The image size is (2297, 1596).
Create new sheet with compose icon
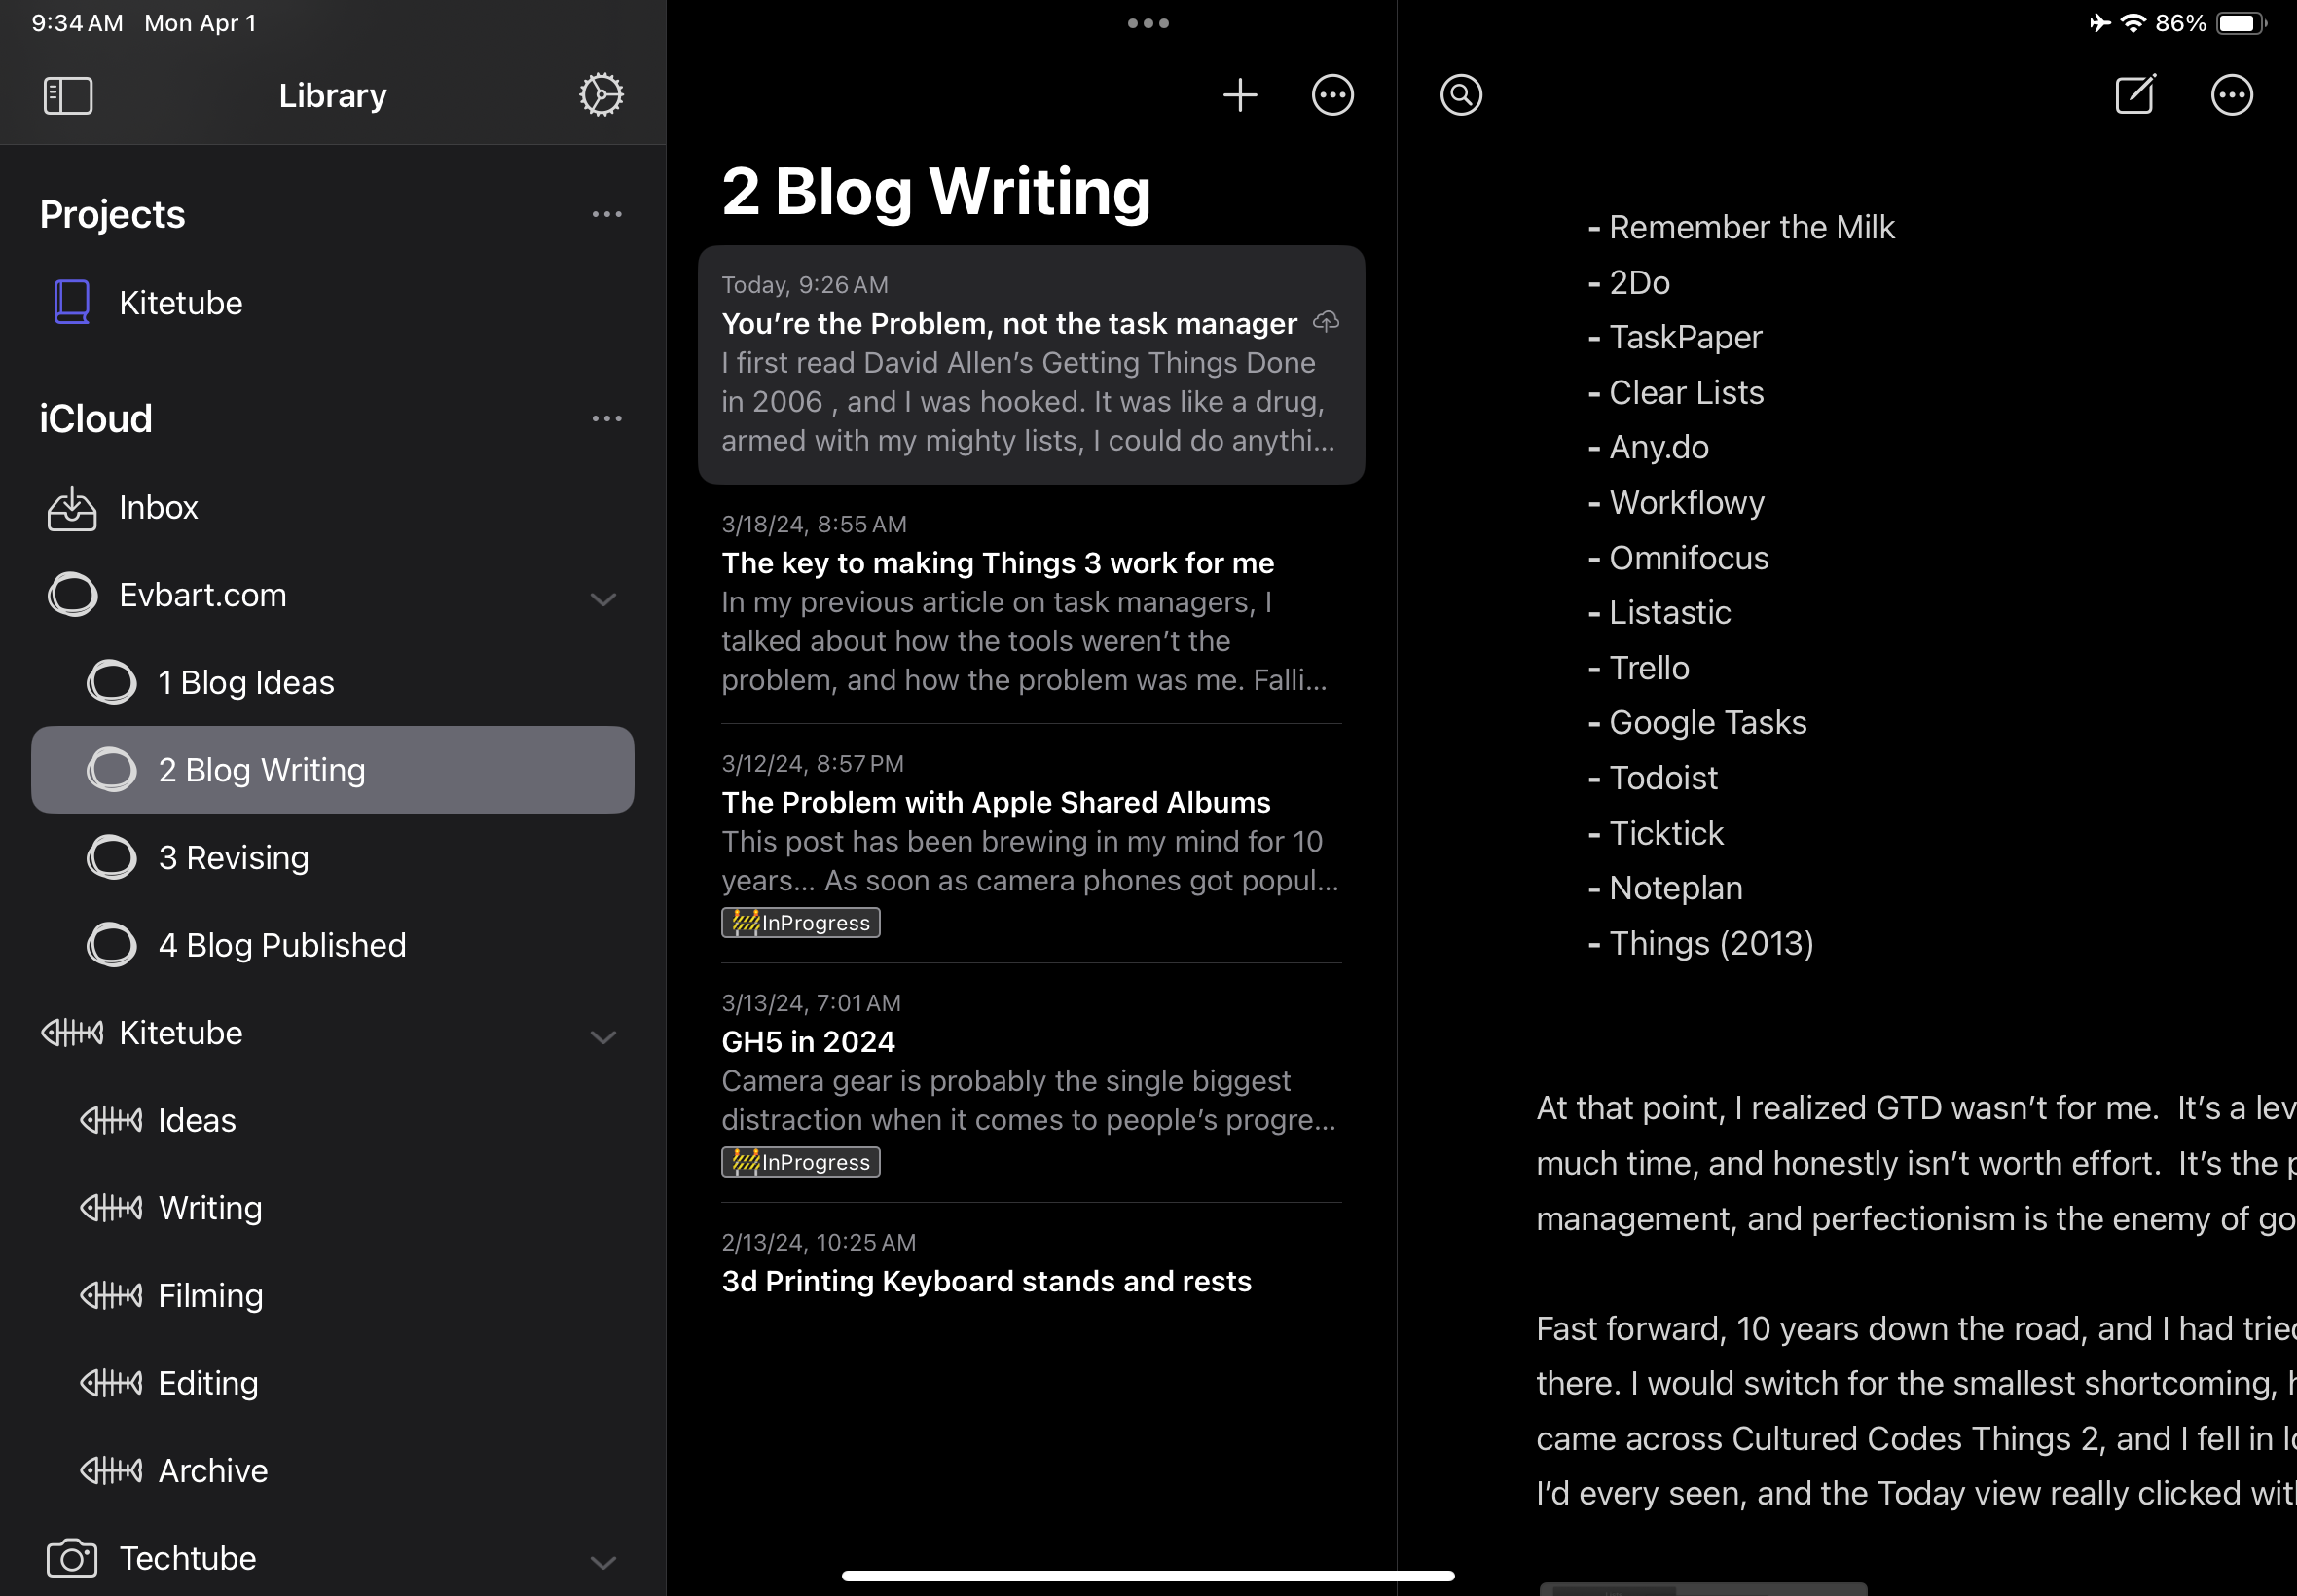coord(2134,96)
